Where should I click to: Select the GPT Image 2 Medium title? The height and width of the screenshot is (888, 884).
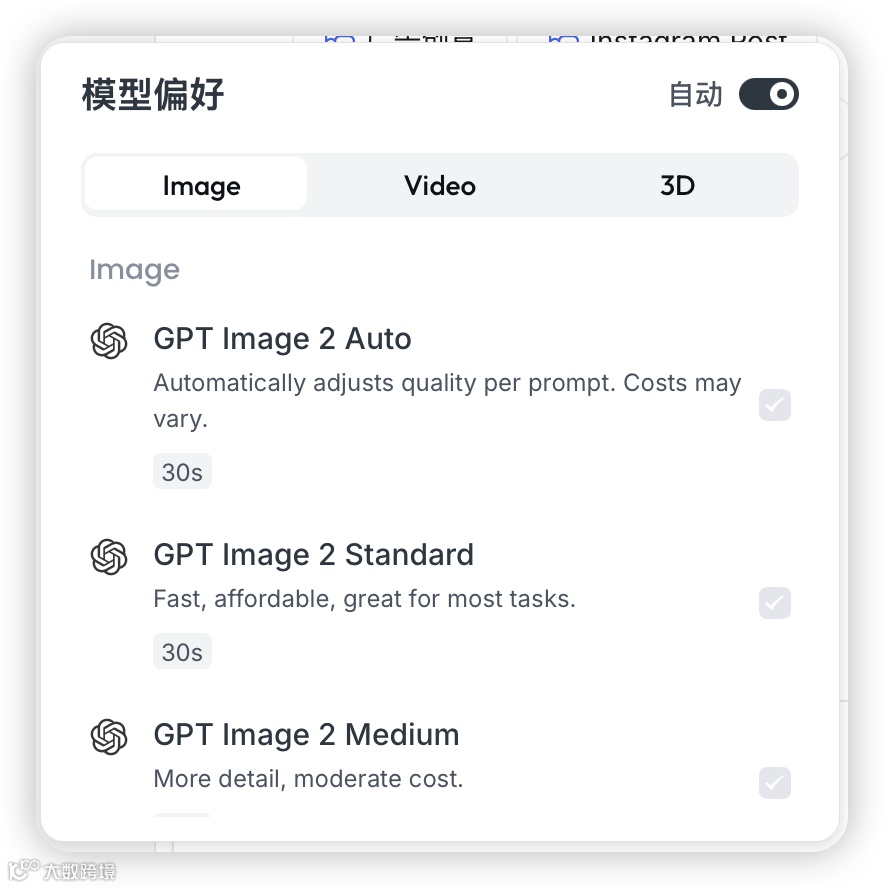(306, 735)
